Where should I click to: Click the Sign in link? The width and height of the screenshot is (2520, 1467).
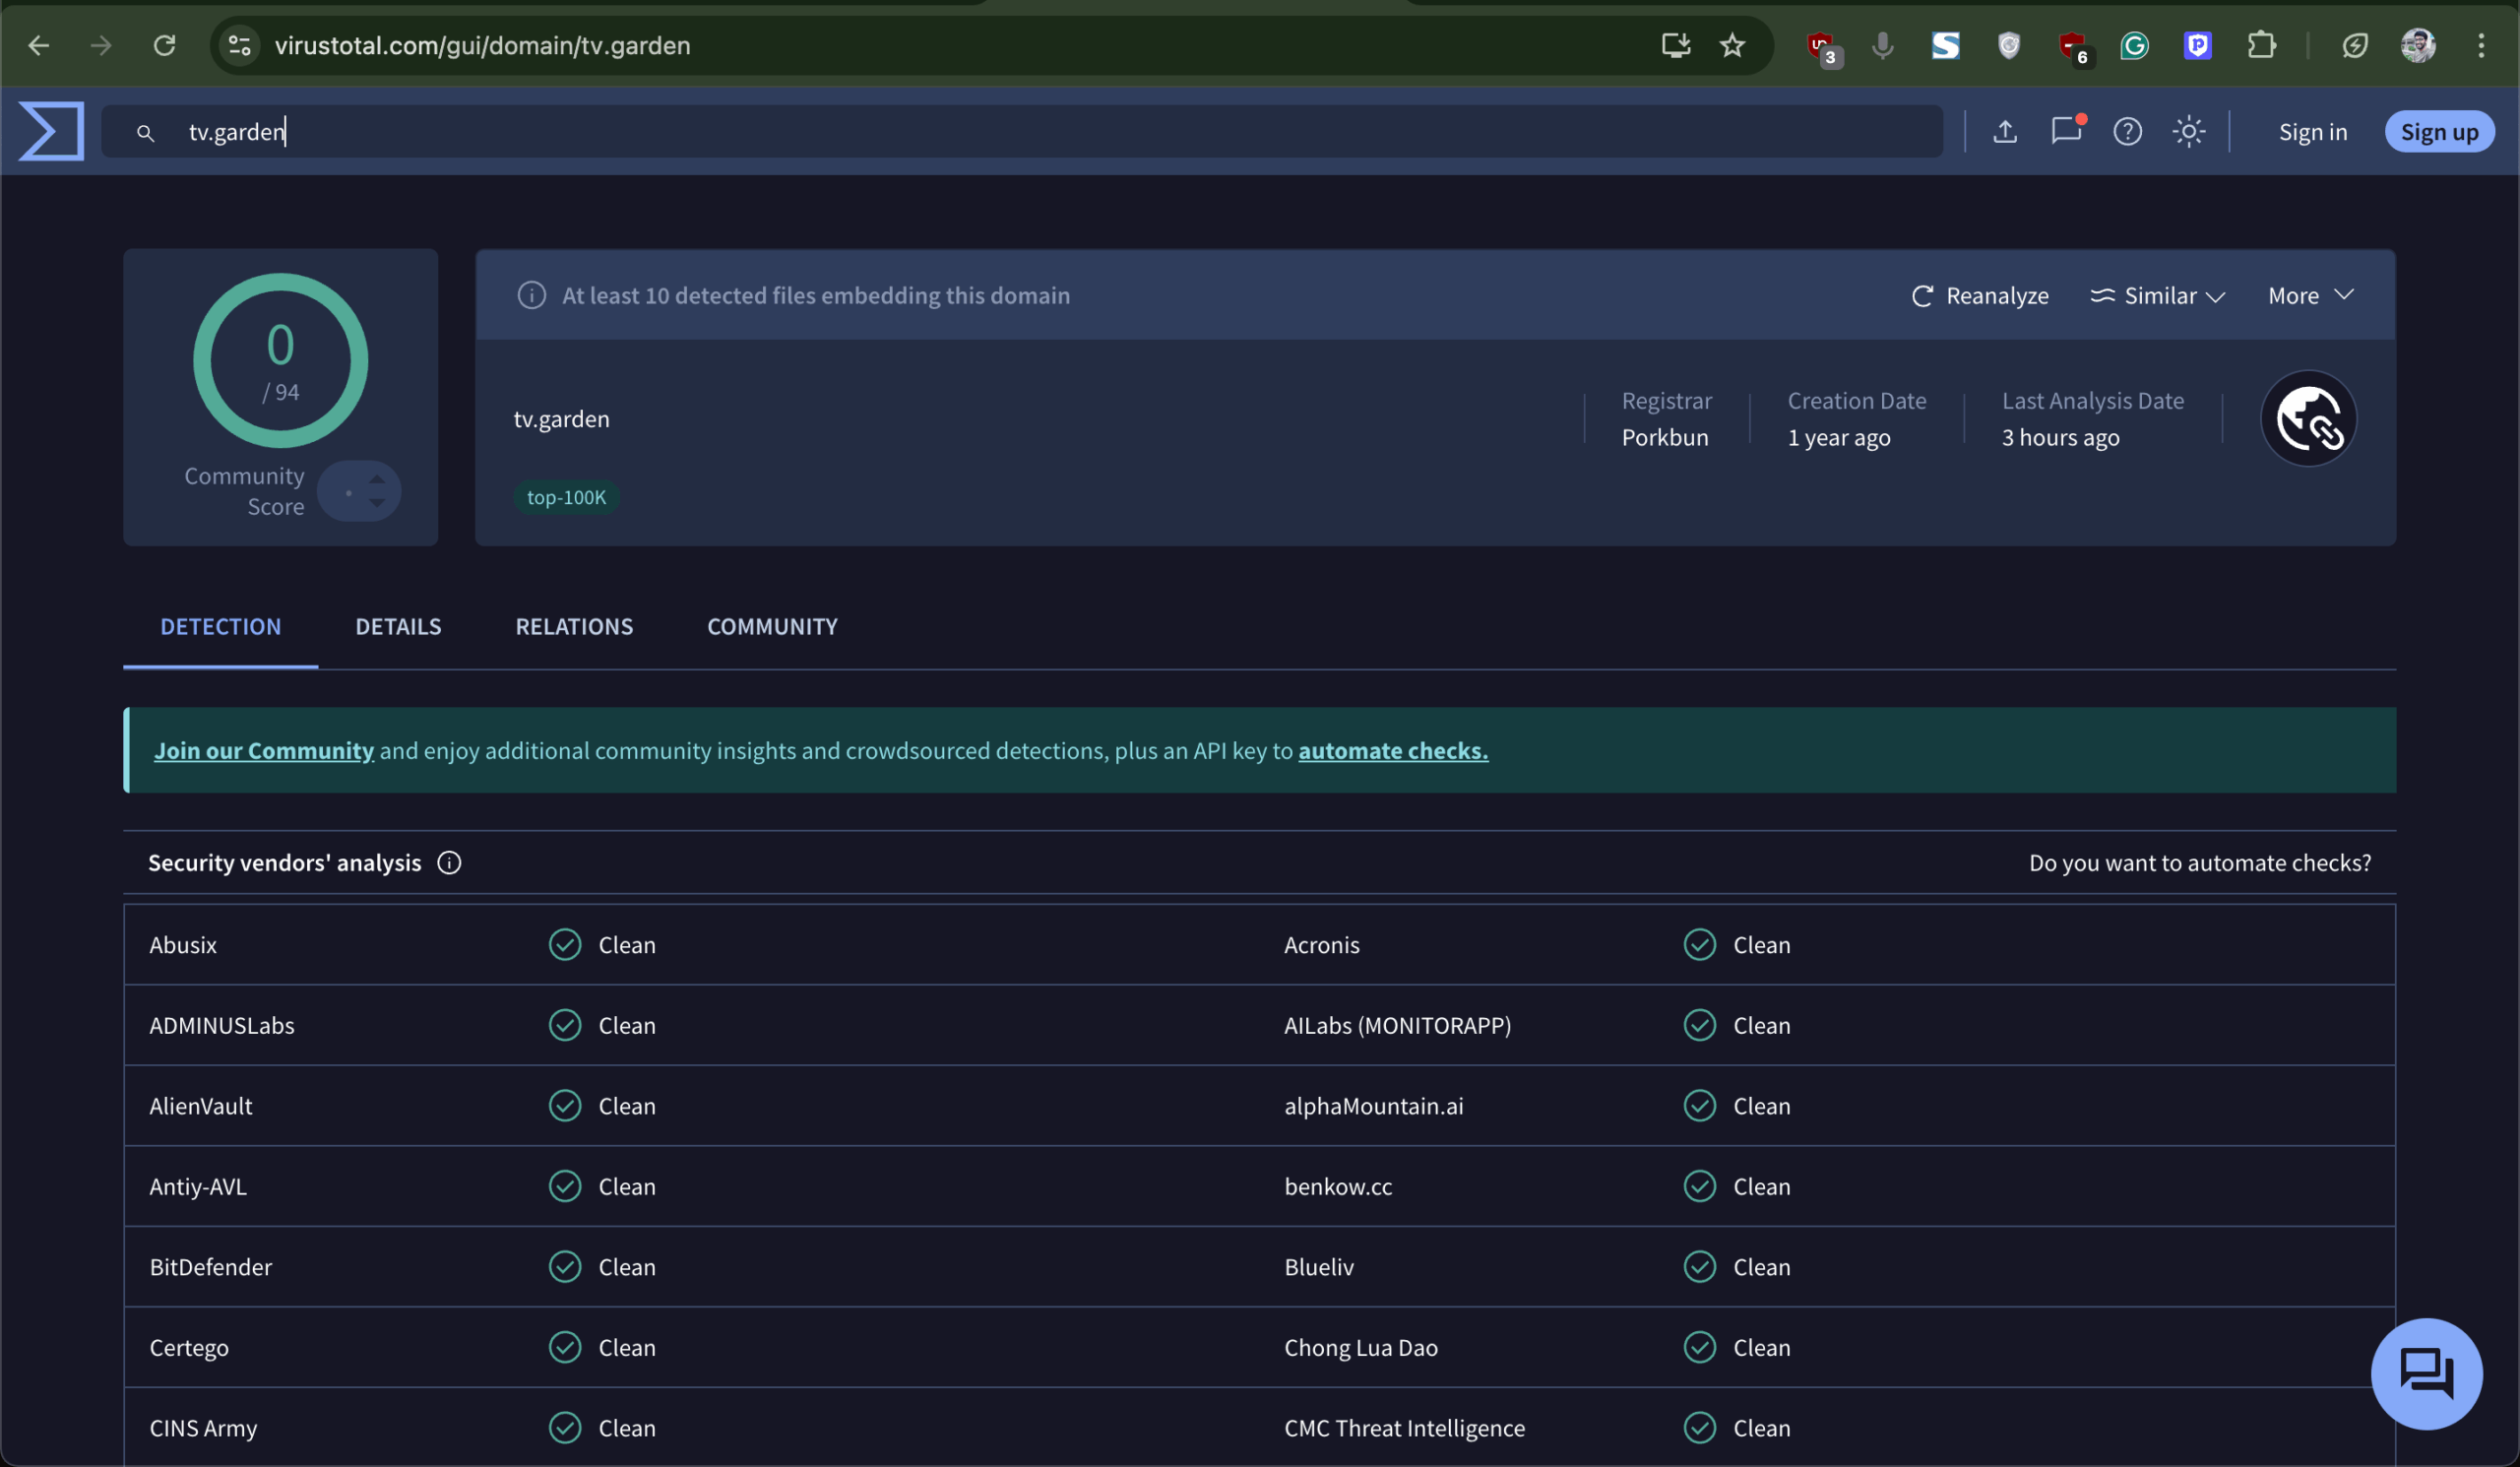2313,131
